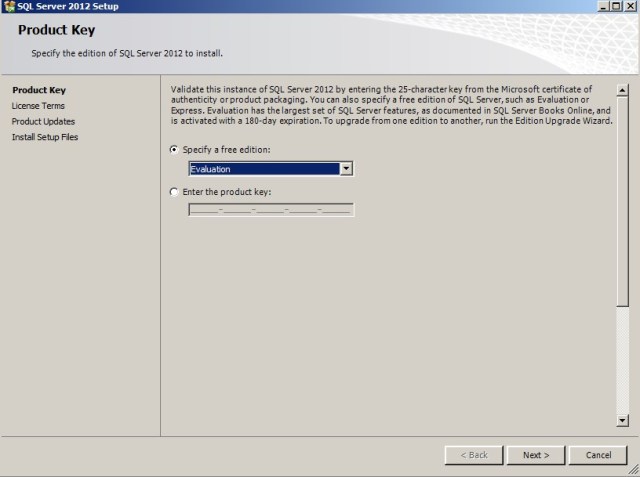The width and height of the screenshot is (640, 477).
Task: Click the disabled < Back button
Action: [474, 455]
